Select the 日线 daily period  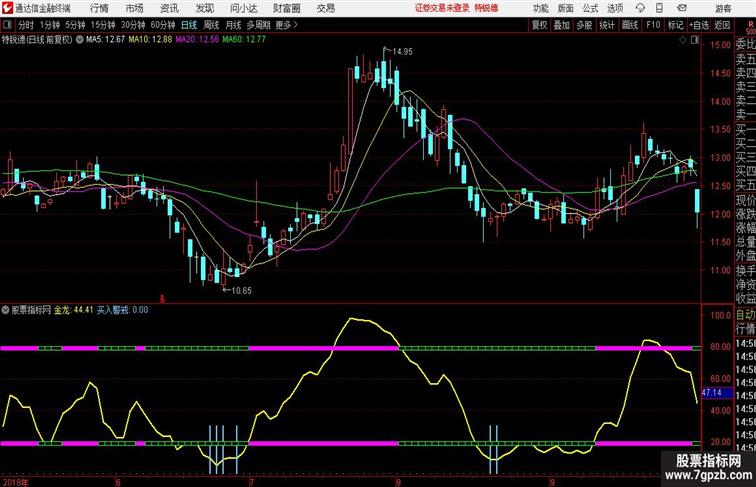coord(189,25)
